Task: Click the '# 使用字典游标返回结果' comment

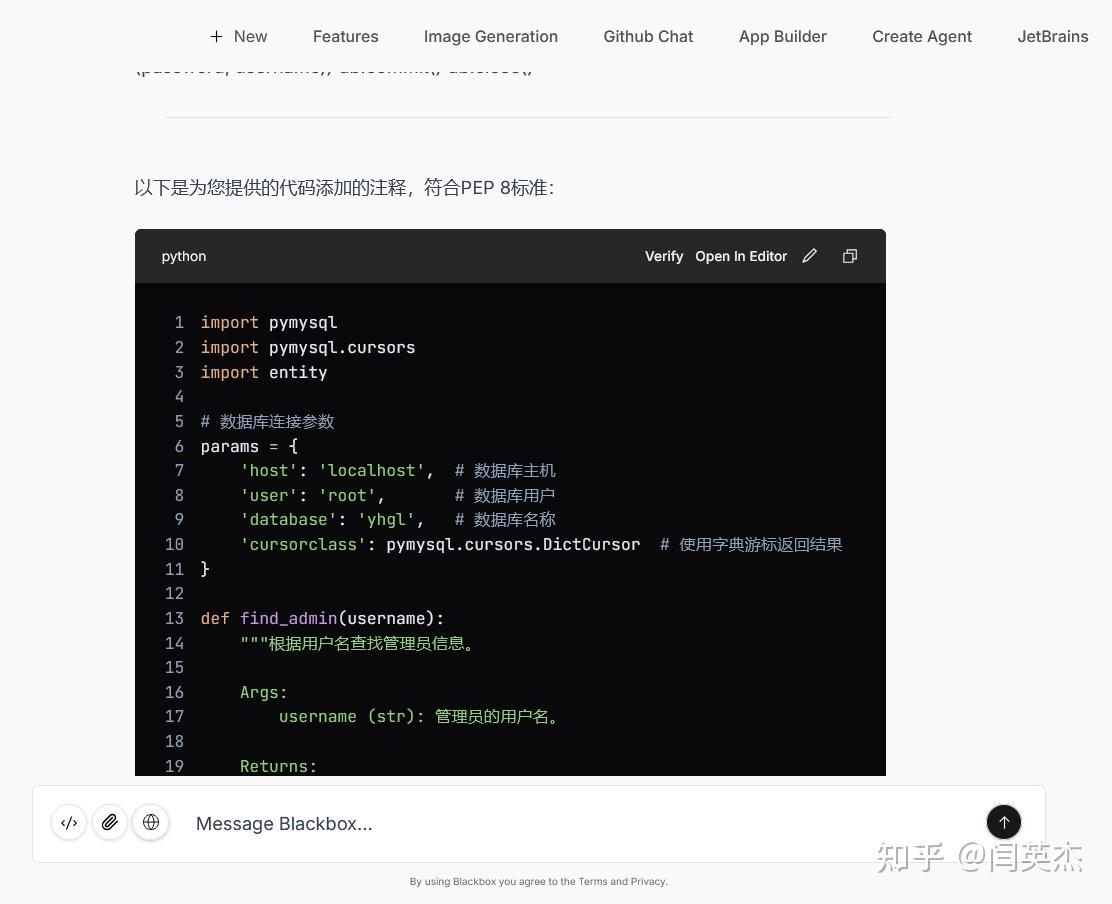Action: 751,545
